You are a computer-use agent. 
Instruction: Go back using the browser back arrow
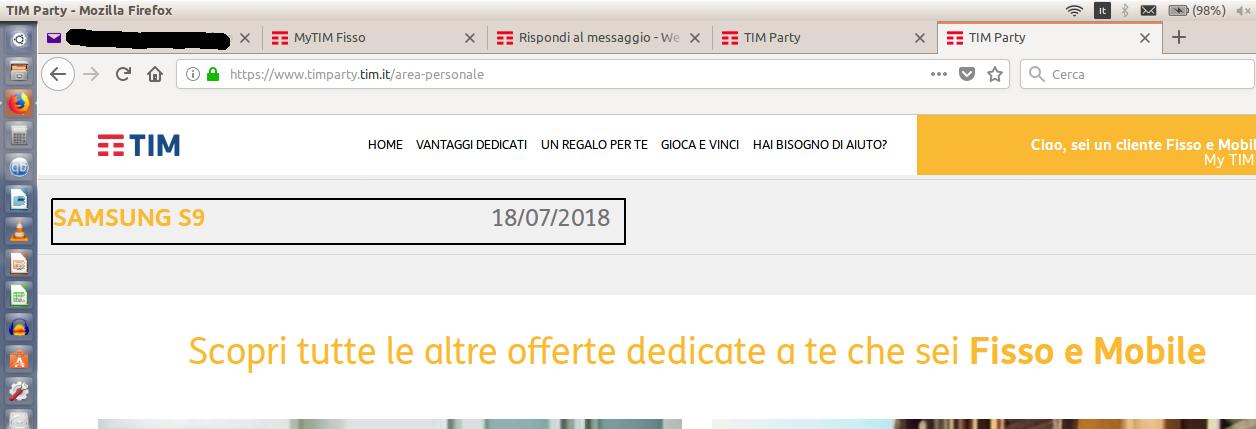point(58,74)
